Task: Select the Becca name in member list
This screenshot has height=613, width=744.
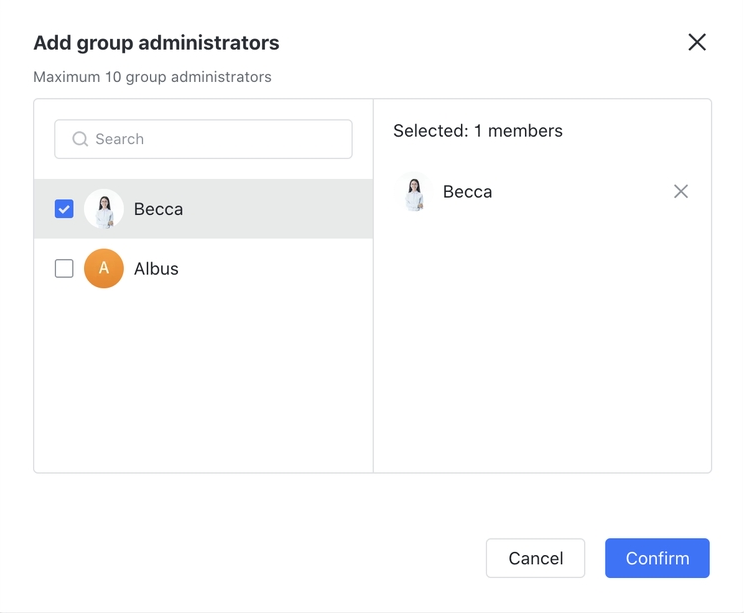Action: point(158,209)
